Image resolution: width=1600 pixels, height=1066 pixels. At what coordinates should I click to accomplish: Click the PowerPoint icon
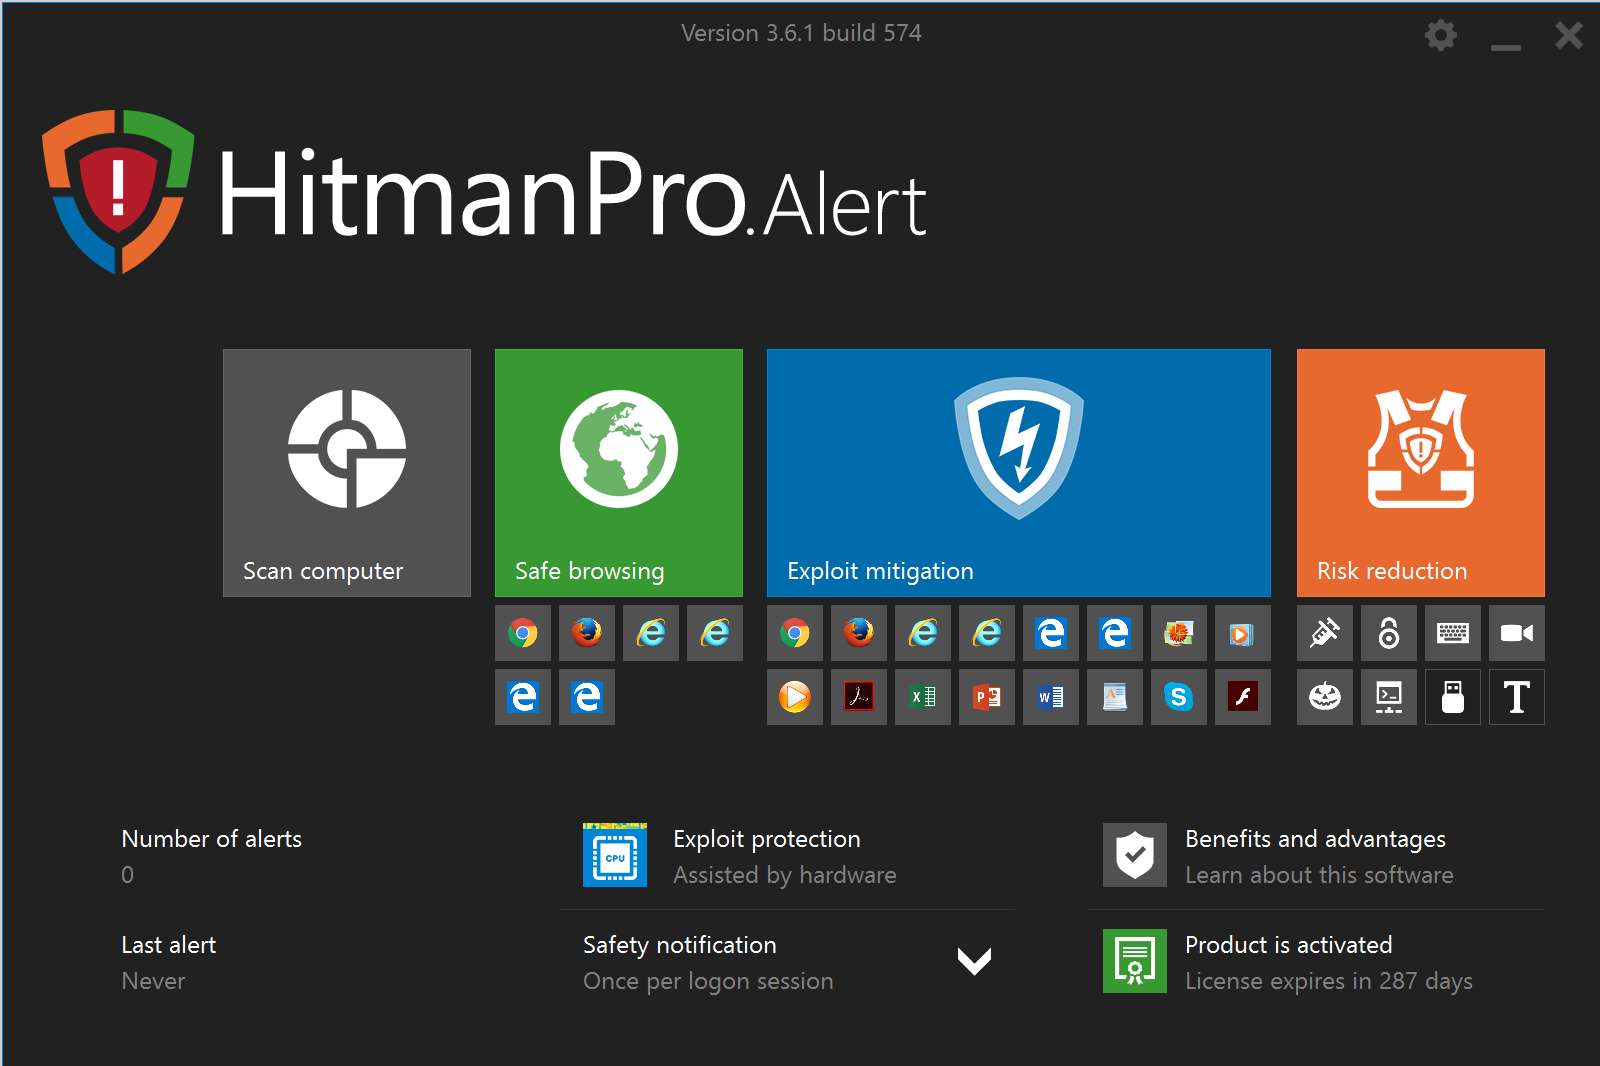click(987, 697)
